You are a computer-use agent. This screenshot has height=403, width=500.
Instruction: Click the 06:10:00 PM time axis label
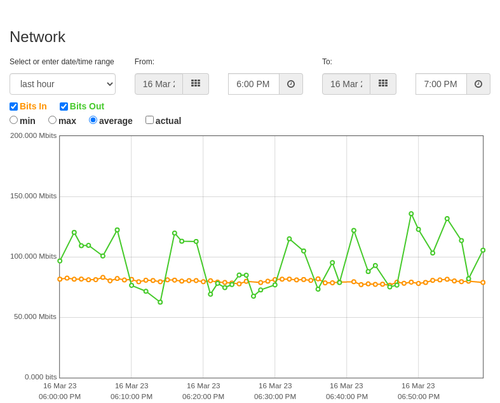coord(131,397)
